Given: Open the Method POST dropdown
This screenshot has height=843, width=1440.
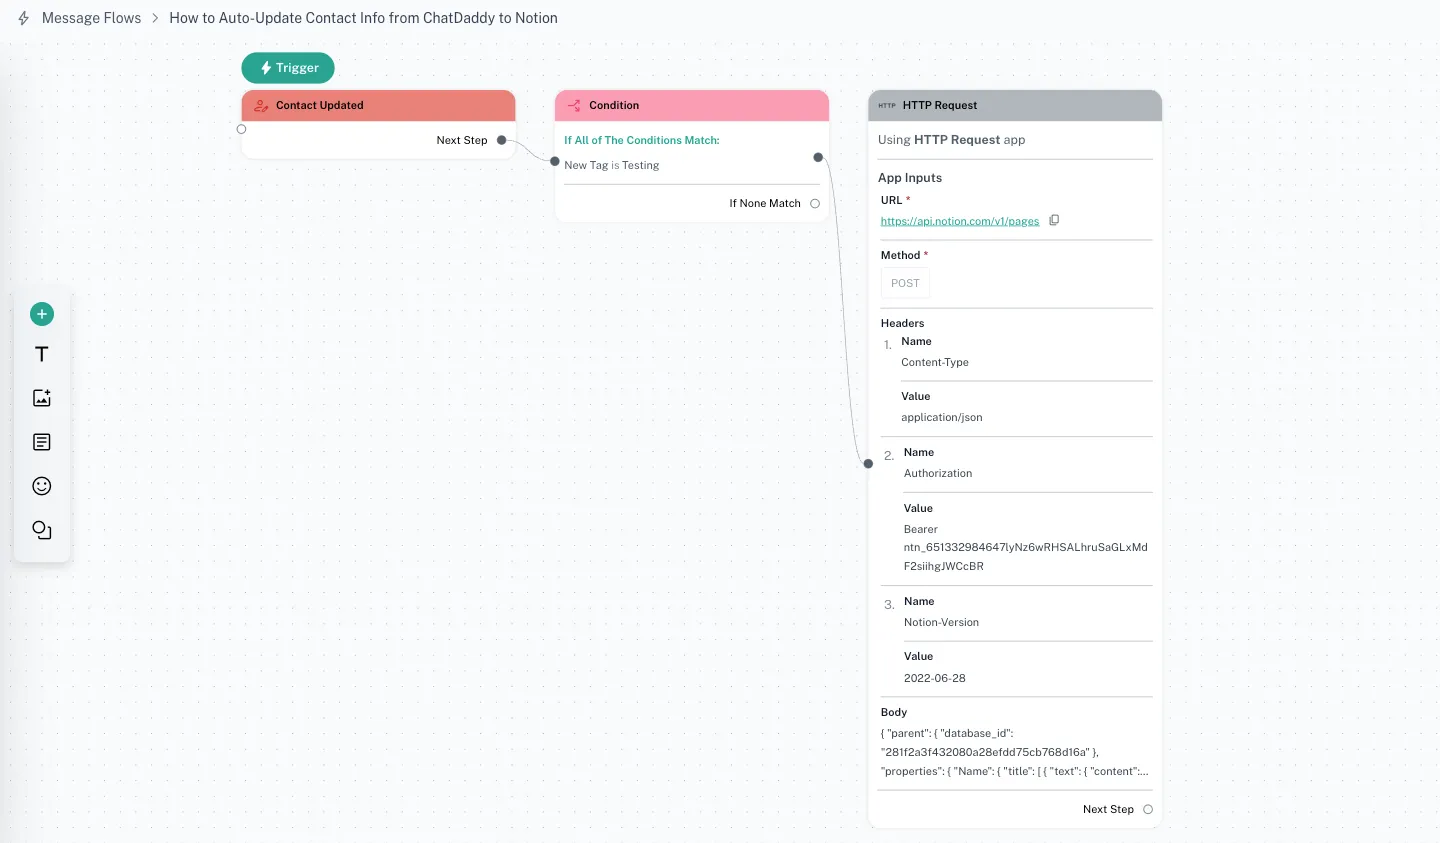Looking at the screenshot, I should pos(905,283).
